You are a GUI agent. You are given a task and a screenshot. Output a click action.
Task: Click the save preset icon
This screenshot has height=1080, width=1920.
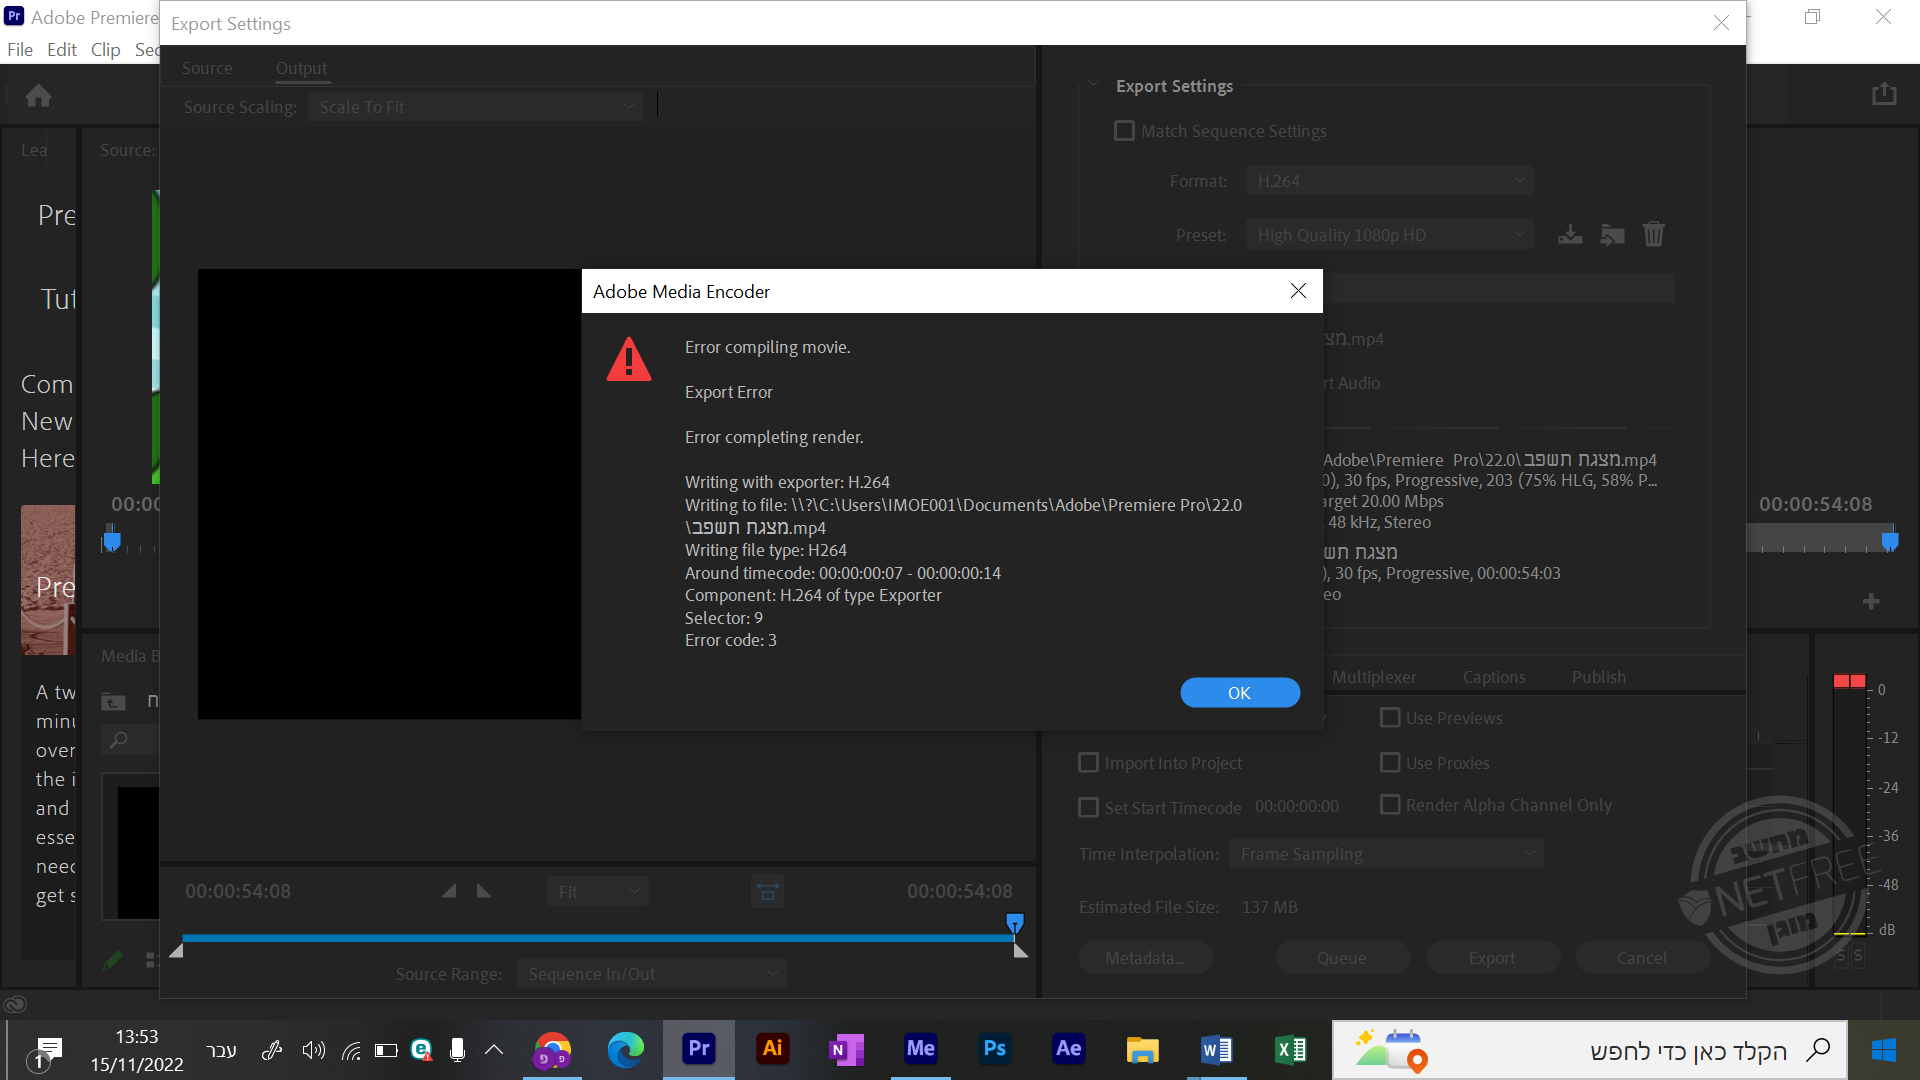[1570, 235]
